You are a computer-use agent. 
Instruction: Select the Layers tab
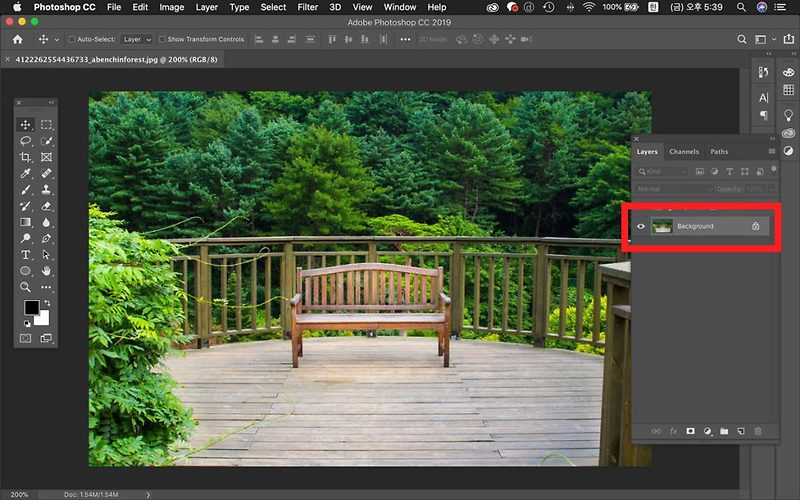(x=647, y=152)
